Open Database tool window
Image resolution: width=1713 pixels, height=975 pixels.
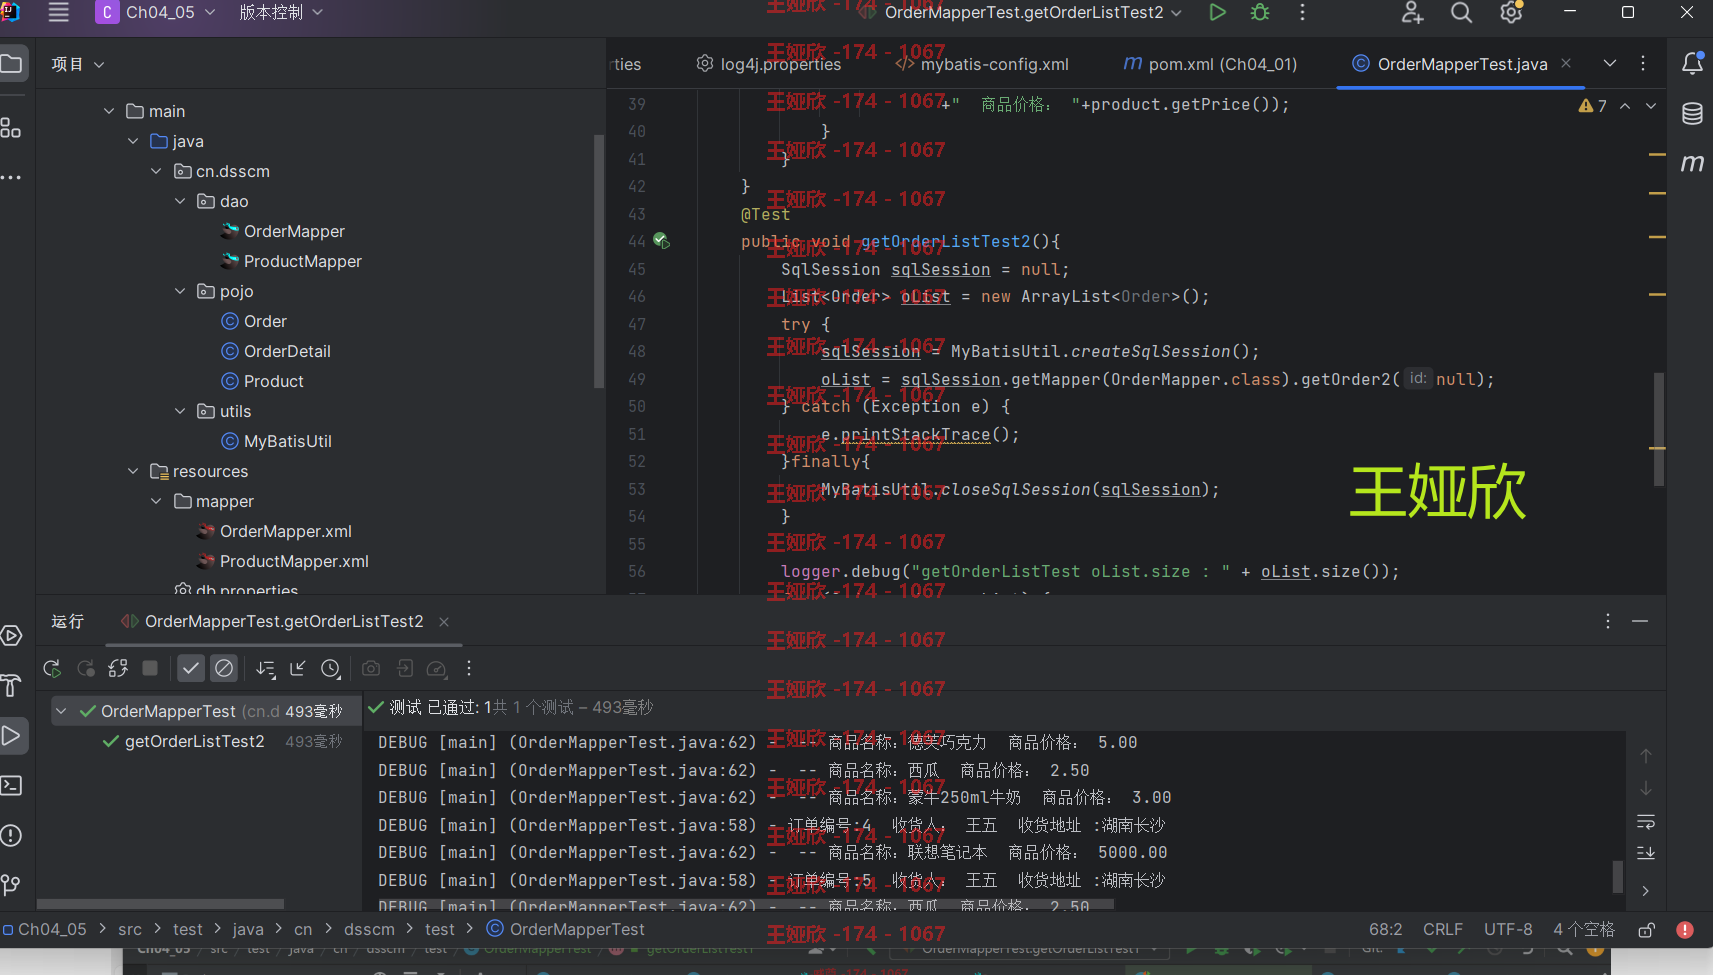point(1692,113)
